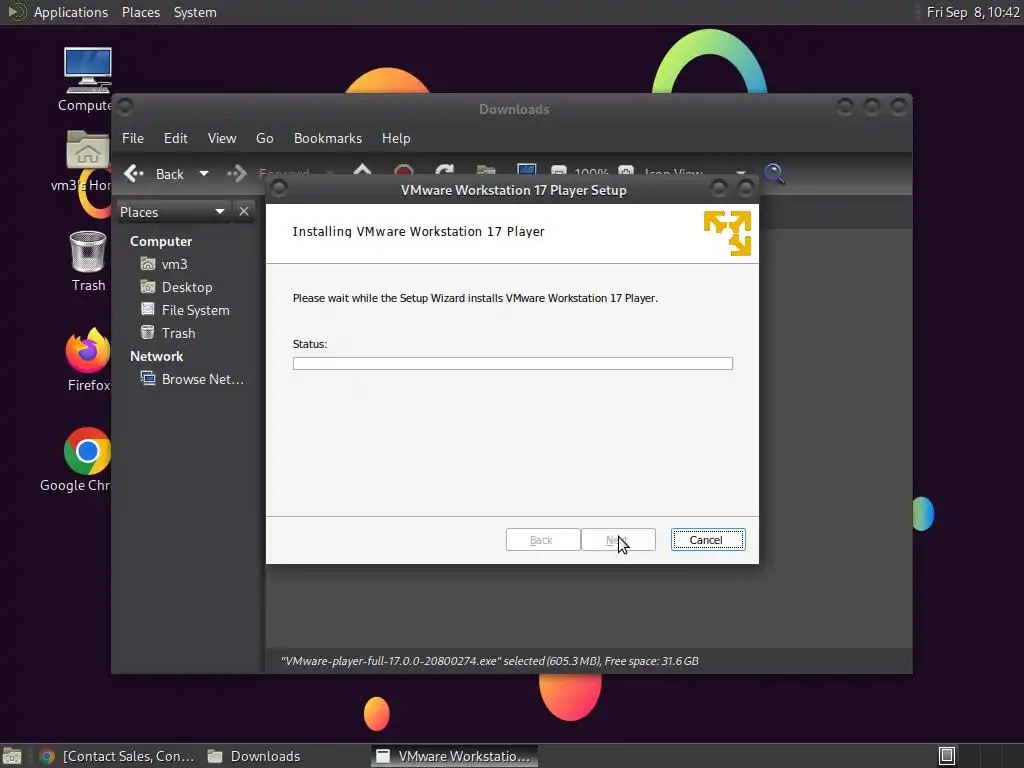Click the Computer heading in the sidebar
The height and width of the screenshot is (768, 1024).
point(161,241)
